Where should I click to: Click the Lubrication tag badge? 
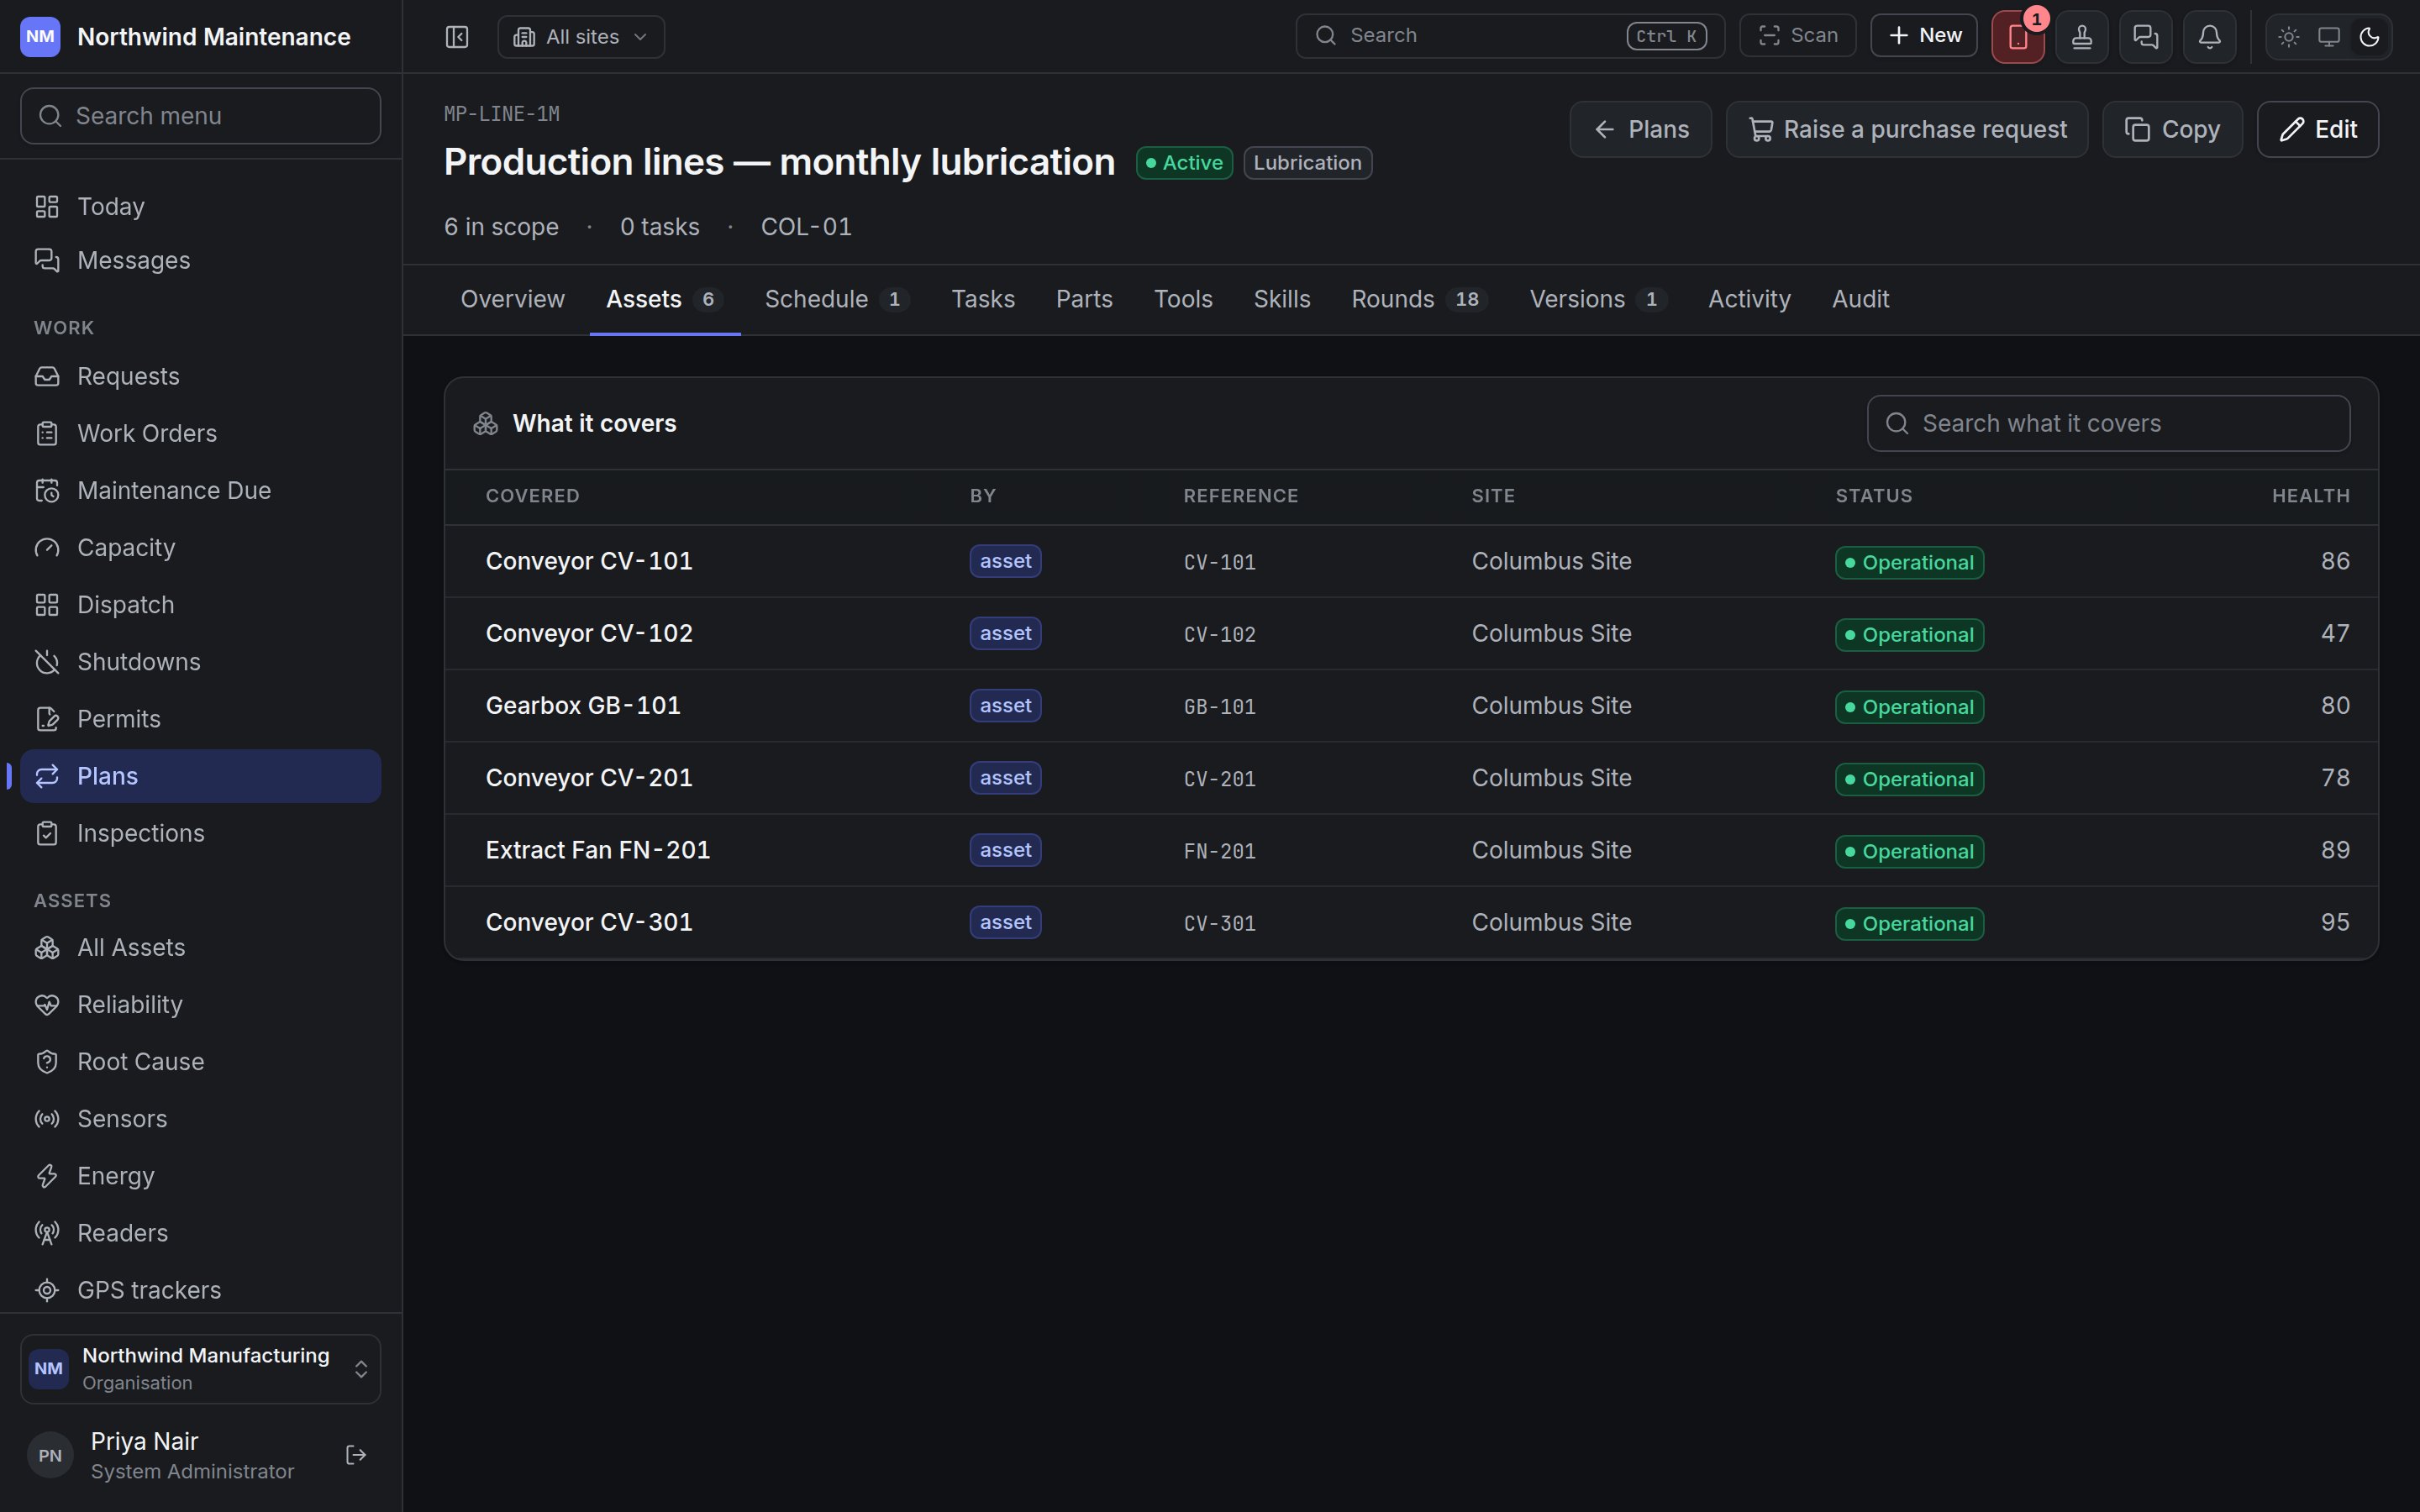(x=1307, y=163)
